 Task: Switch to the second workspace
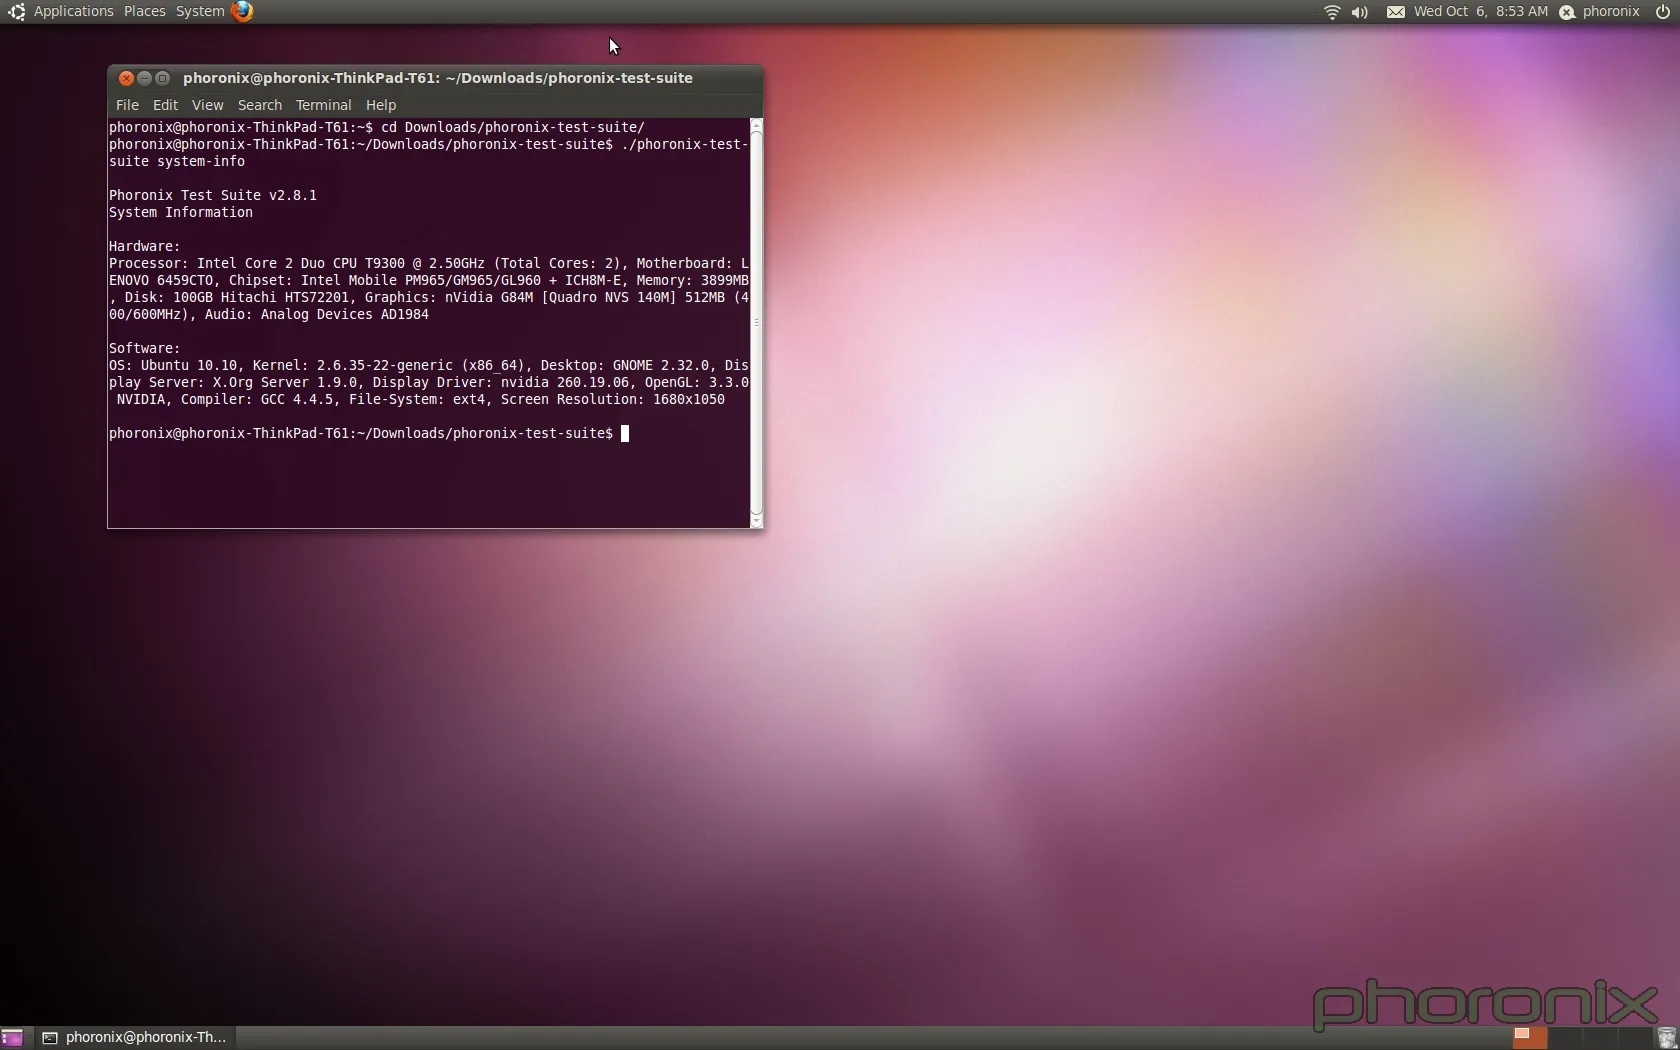[1565, 1038]
